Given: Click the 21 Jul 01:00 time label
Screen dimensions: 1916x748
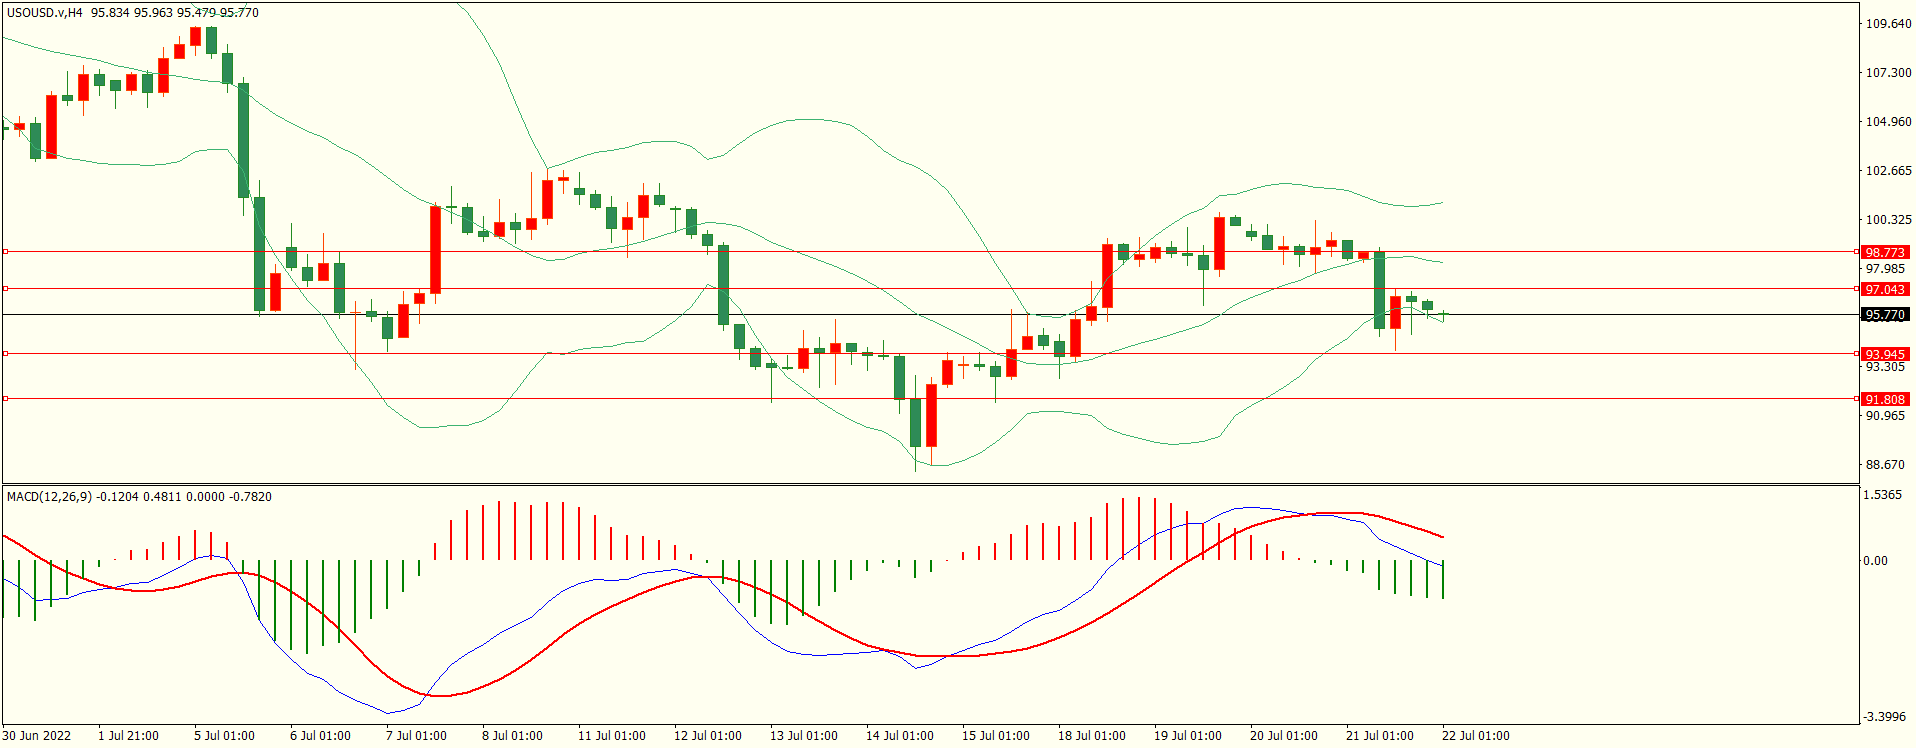Looking at the screenshot, I should (x=1380, y=736).
